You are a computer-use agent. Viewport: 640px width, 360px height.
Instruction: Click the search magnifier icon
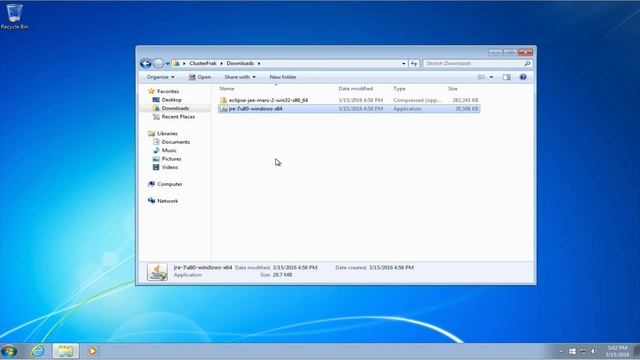tap(527, 64)
